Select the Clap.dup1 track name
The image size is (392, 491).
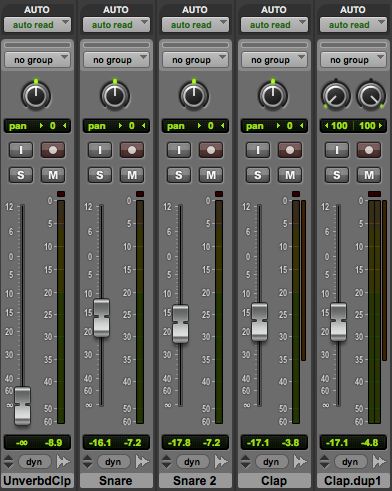[x=352, y=481]
